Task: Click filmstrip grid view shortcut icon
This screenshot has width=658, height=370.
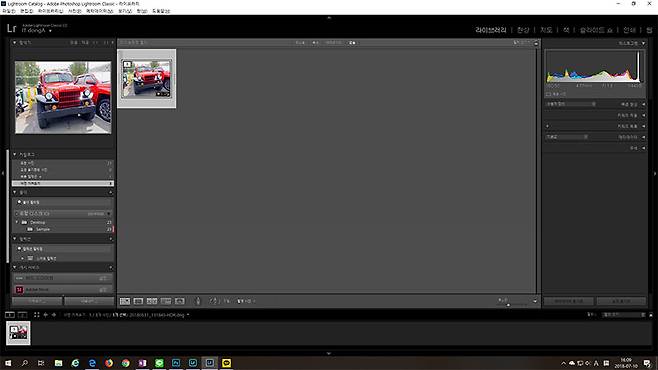Action: click(x=37, y=315)
